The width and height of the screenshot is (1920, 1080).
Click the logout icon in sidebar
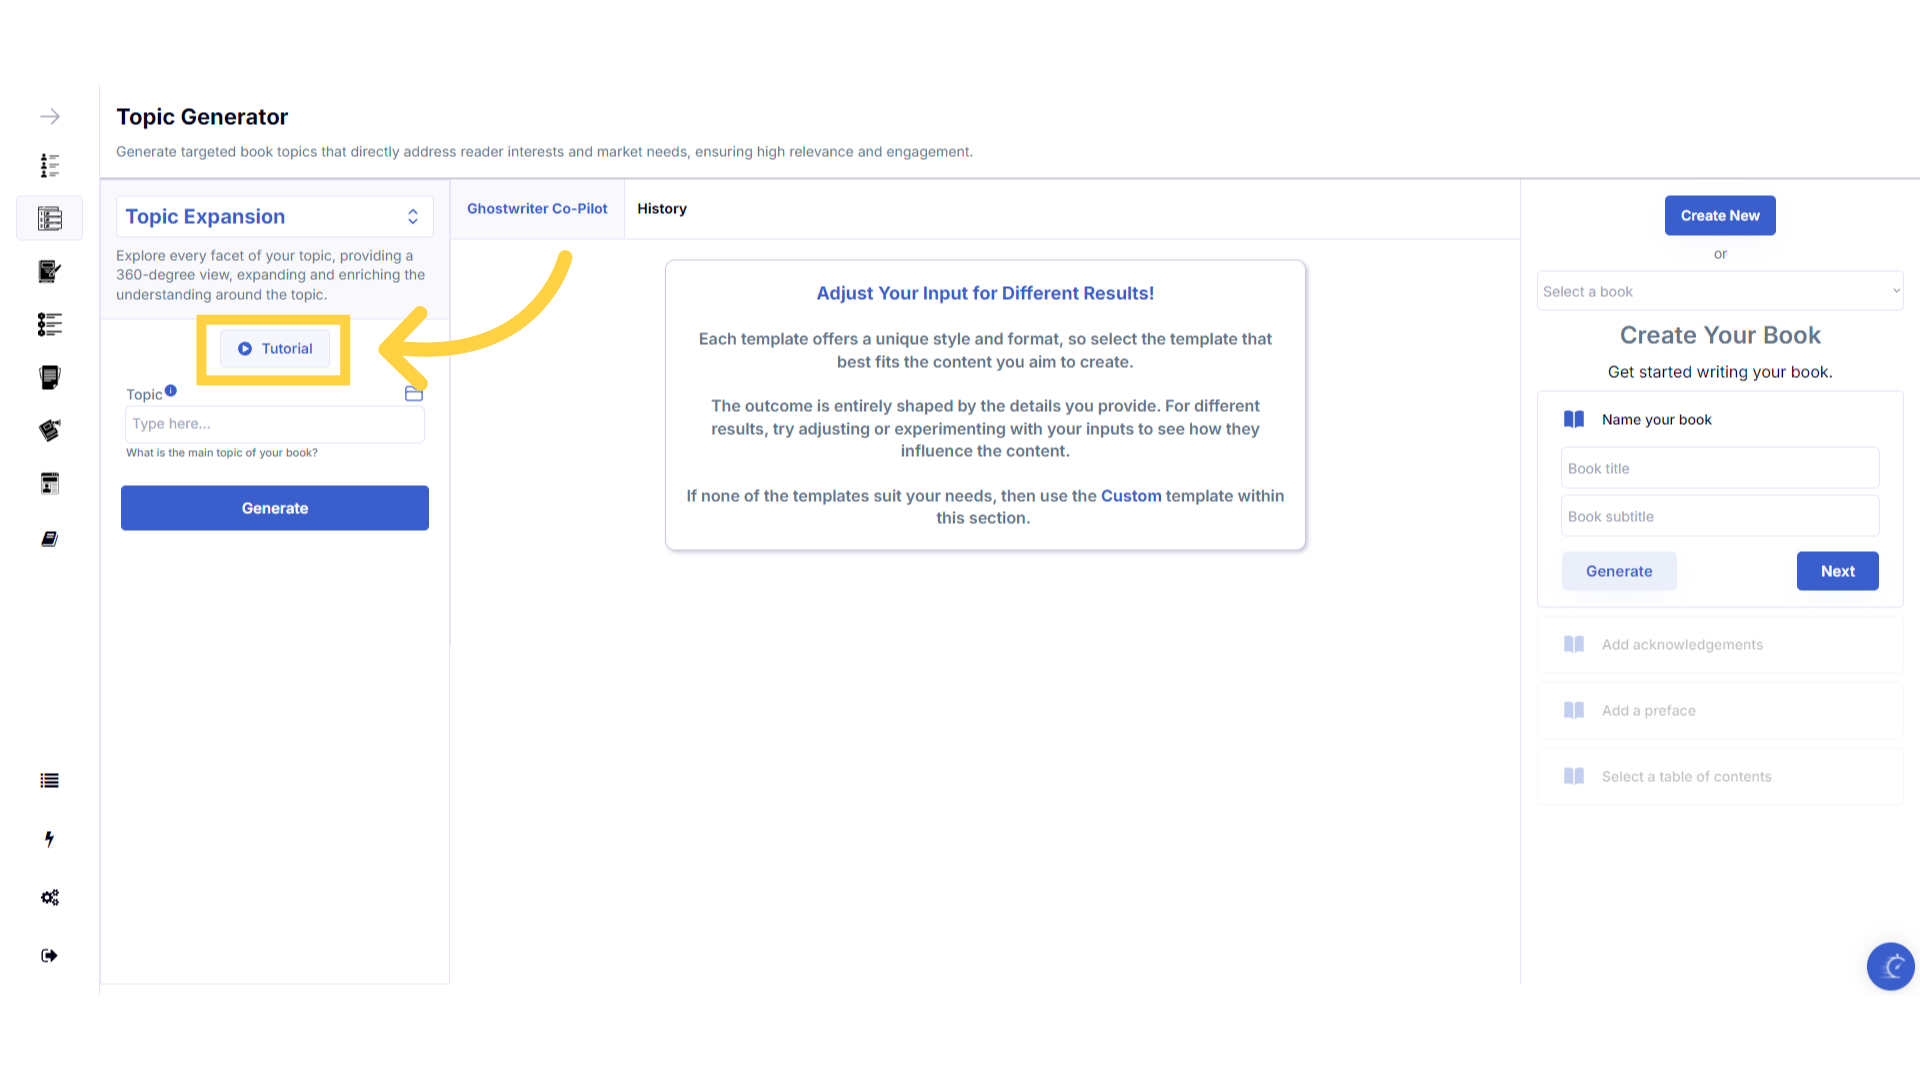(50, 956)
